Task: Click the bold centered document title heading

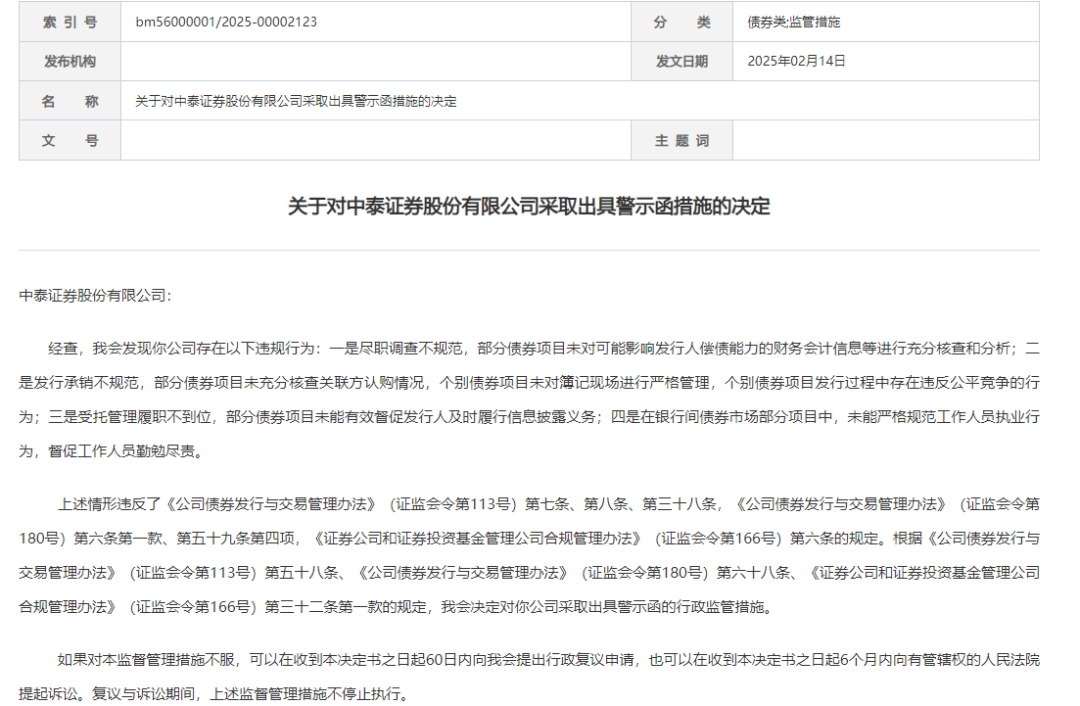Action: (x=529, y=207)
